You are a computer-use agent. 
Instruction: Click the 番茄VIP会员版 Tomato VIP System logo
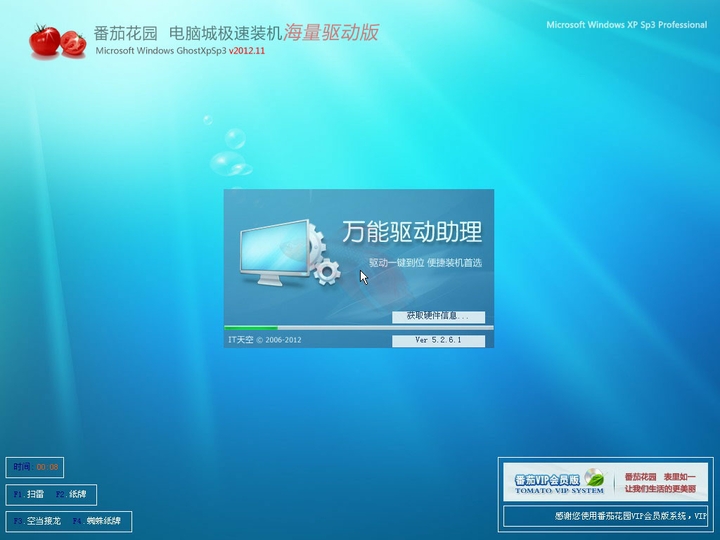pos(545,482)
